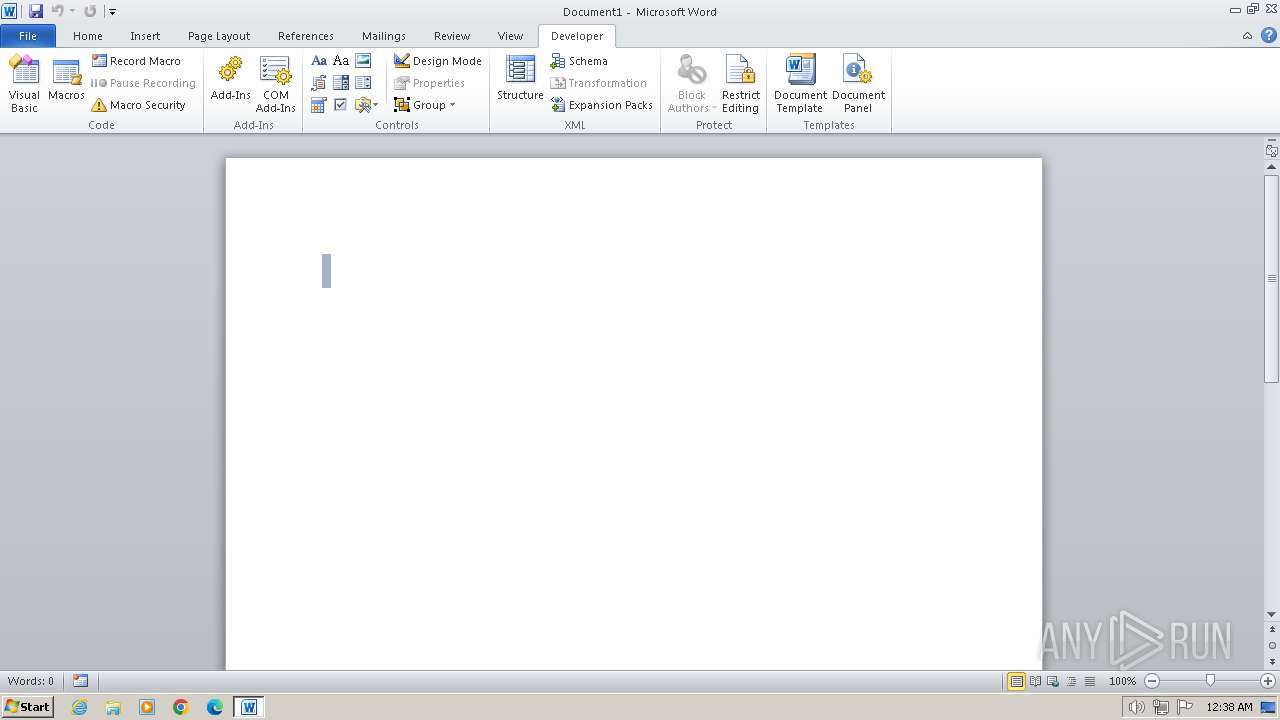Click the Word application icon menu

point(9,11)
